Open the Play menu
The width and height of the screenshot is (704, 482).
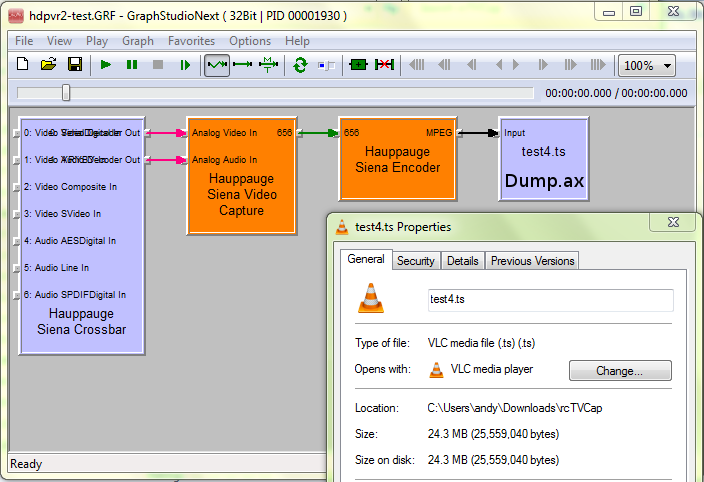pyautogui.click(x=97, y=41)
